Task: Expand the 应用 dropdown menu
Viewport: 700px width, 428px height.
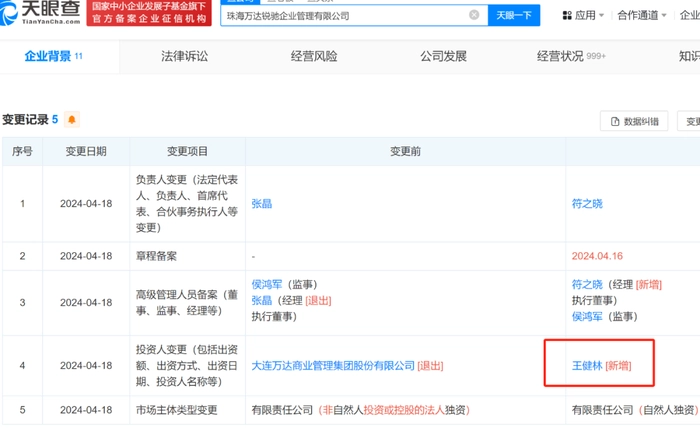Action: 601,16
